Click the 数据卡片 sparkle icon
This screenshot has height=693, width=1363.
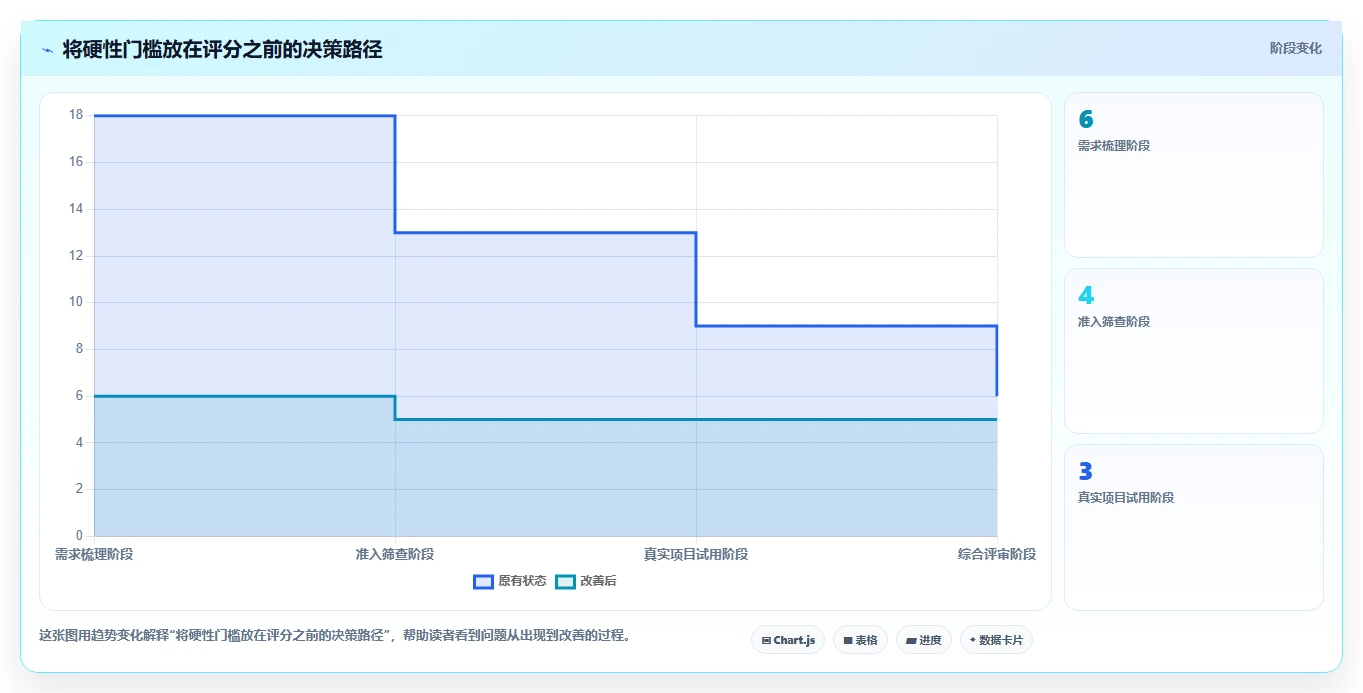[x=972, y=640]
